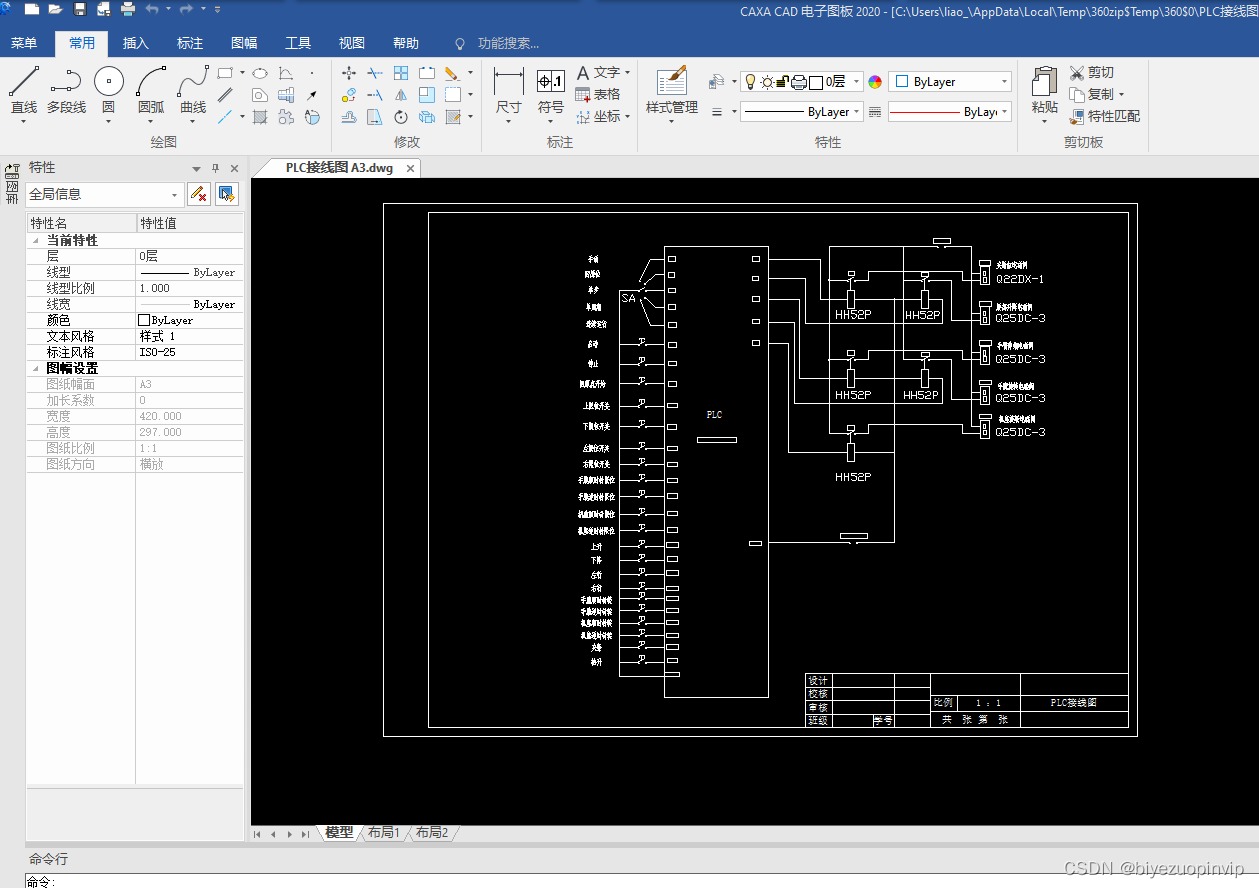Image resolution: width=1259 pixels, height=888 pixels.
Task: Click the color wheel icon in 特性 group
Action: [x=875, y=82]
